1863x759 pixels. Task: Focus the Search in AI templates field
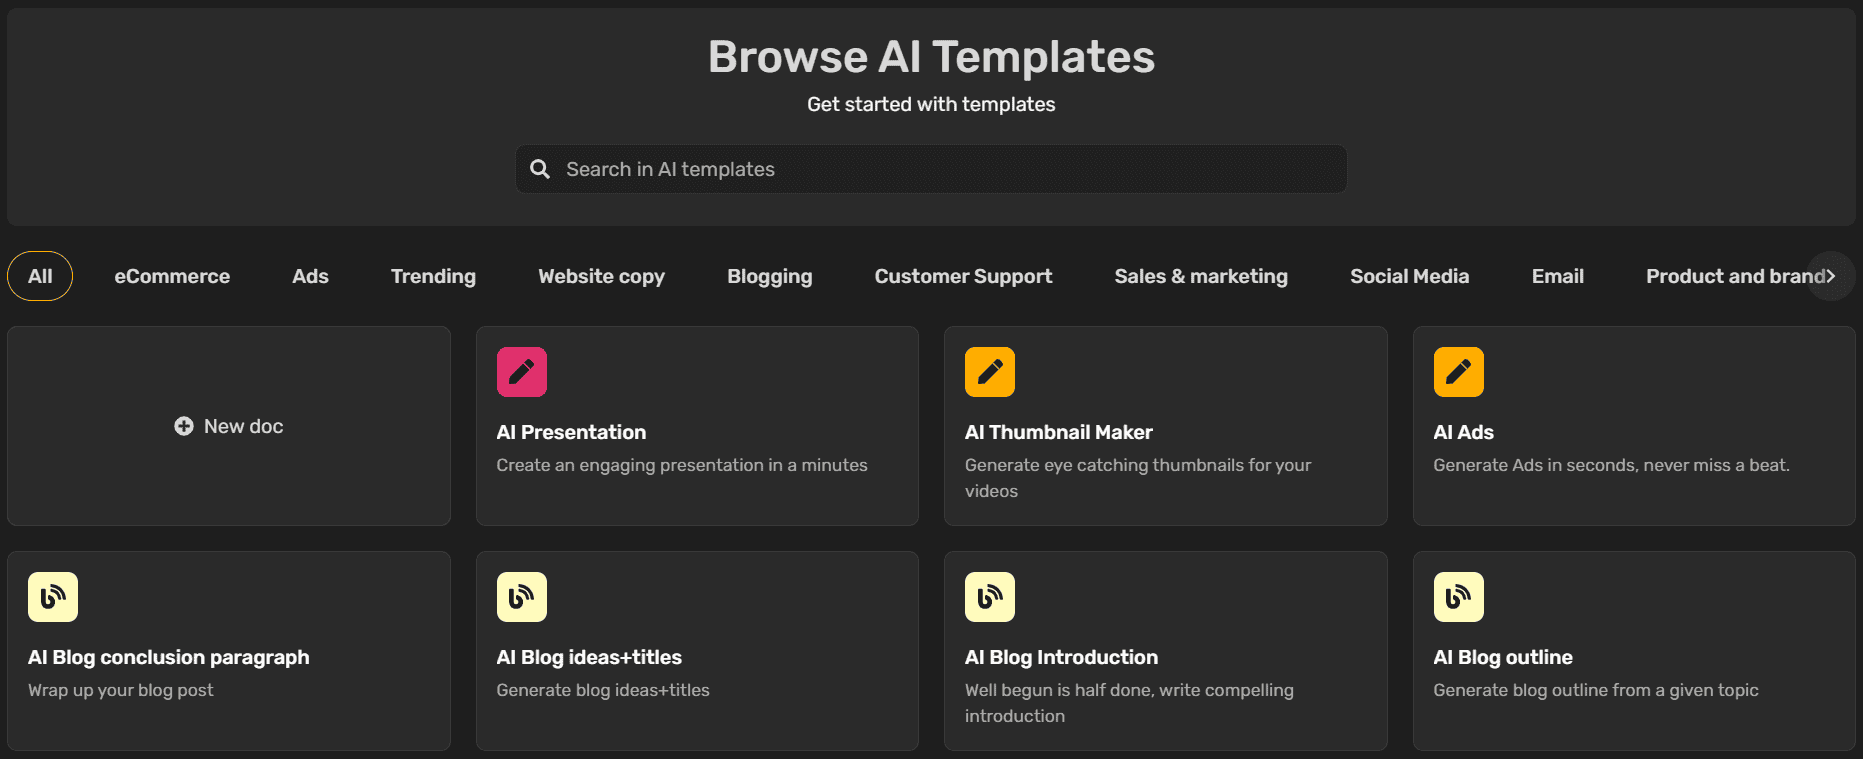(x=931, y=169)
